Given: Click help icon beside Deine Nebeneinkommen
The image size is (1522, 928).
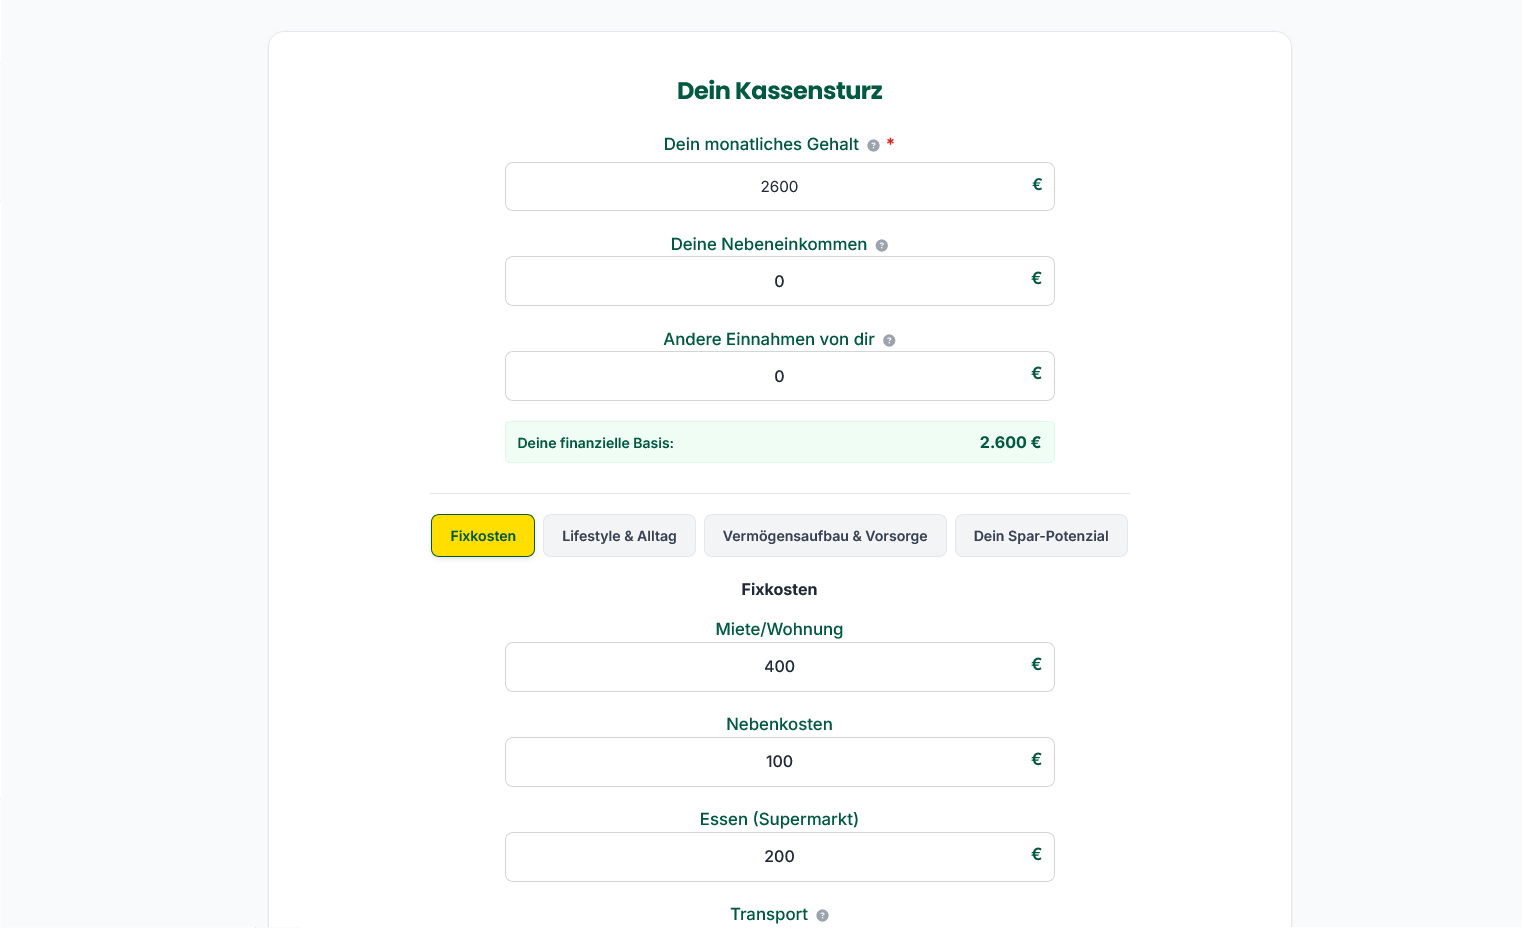Looking at the screenshot, I should (881, 245).
